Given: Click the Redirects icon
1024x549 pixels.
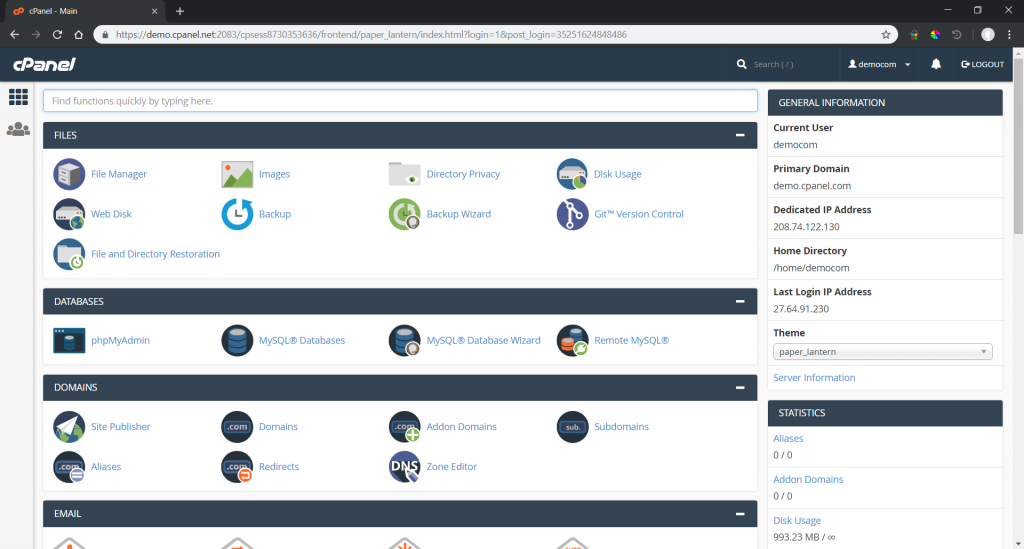Looking at the screenshot, I should coord(237,467).
